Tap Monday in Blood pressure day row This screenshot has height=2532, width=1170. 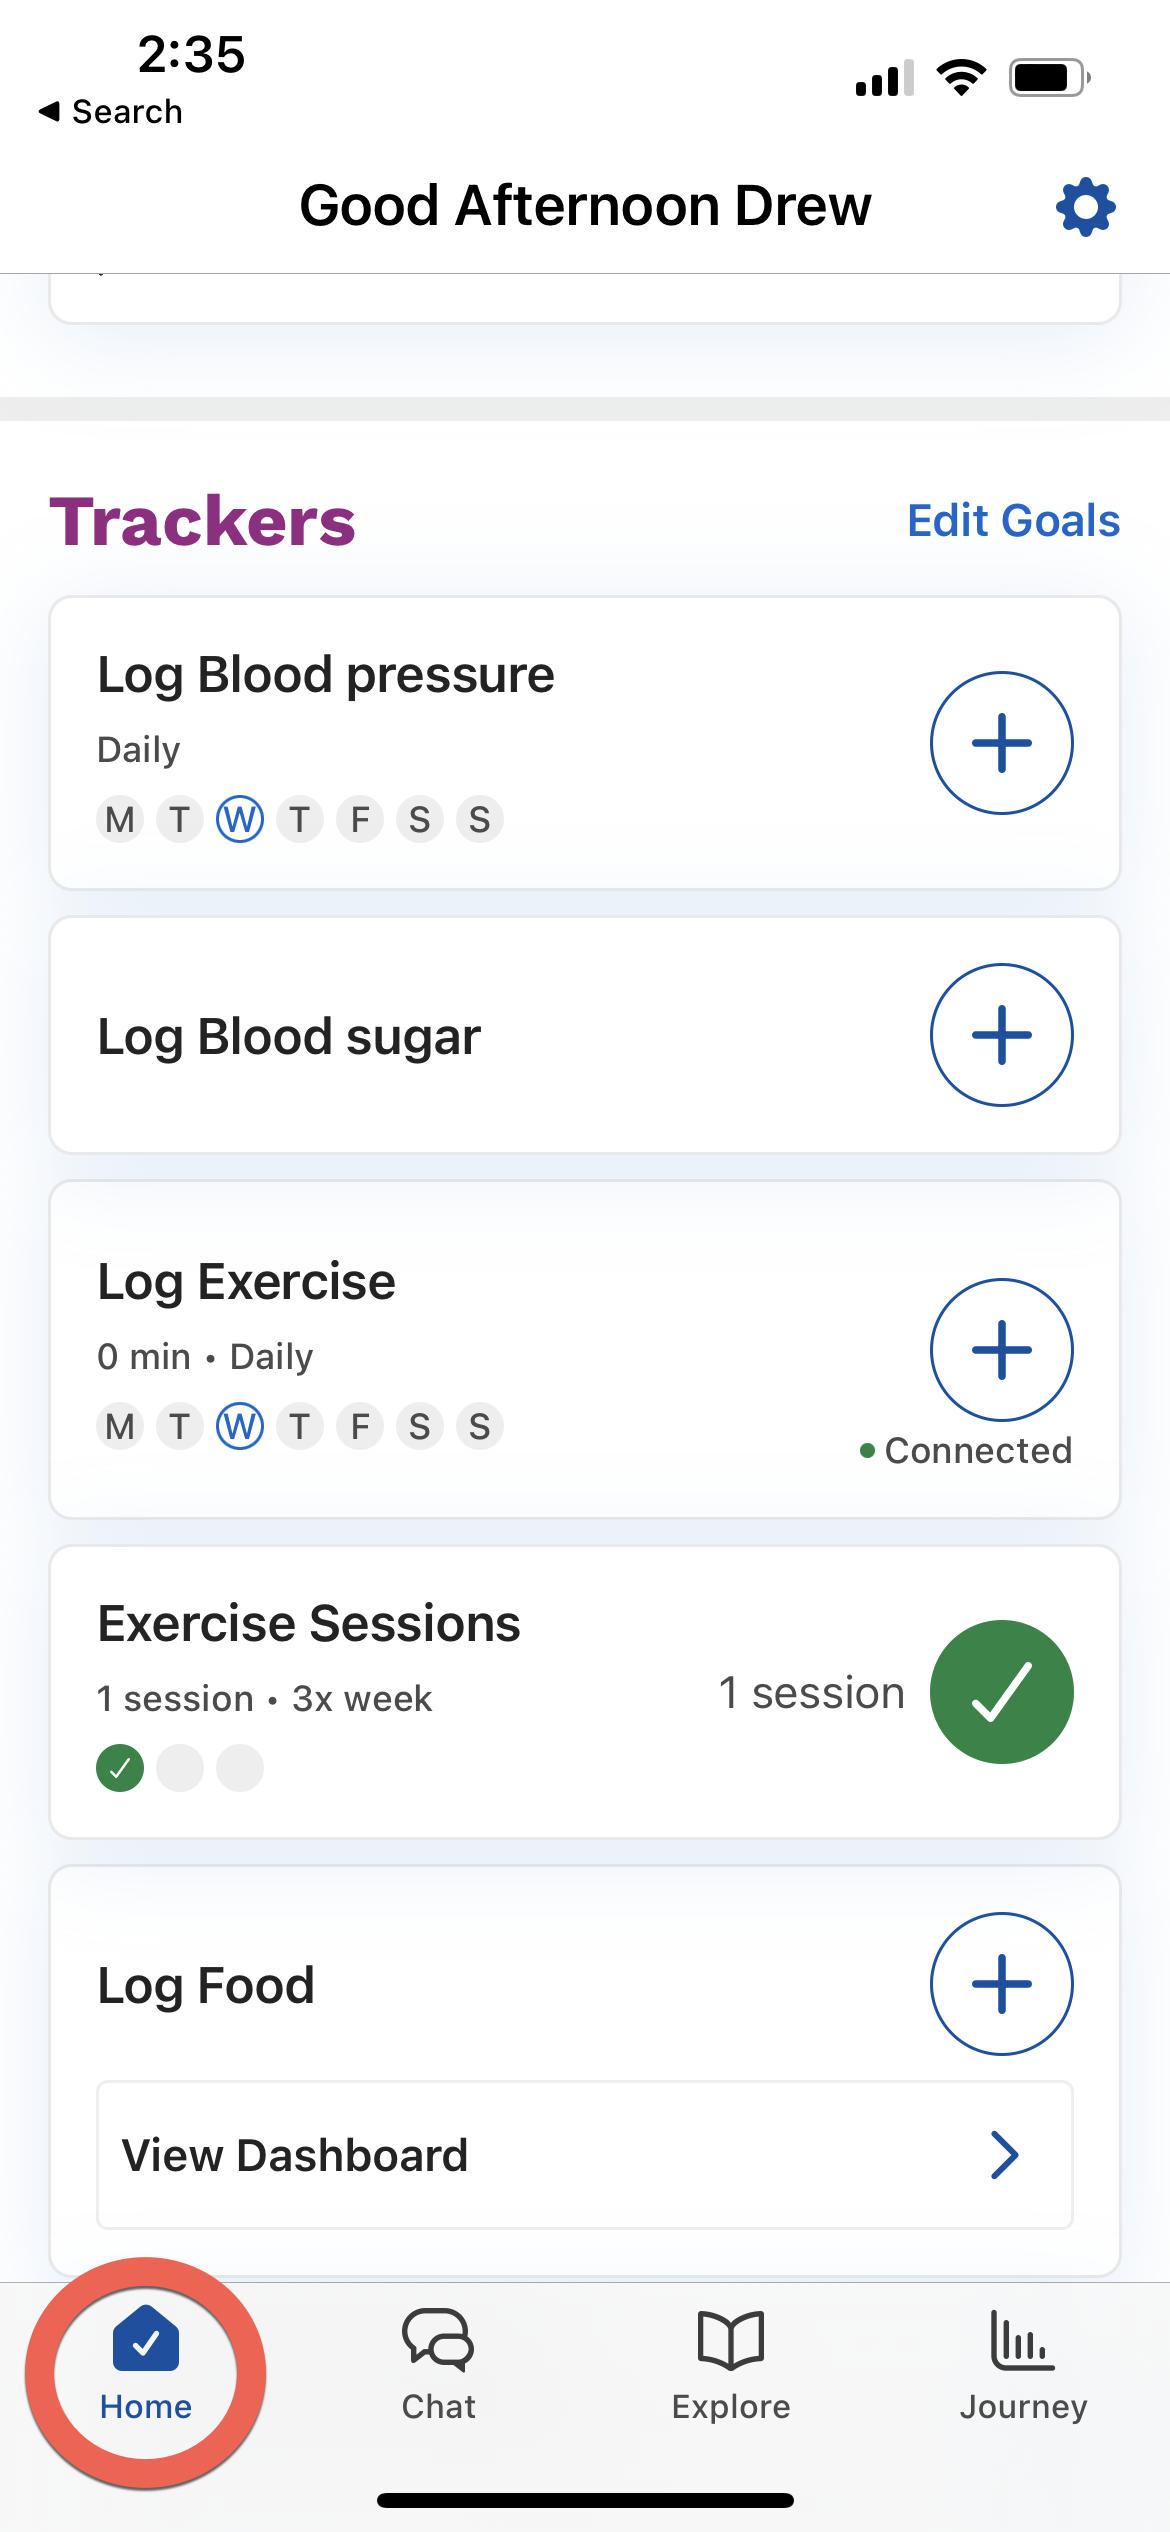(120, 820)
